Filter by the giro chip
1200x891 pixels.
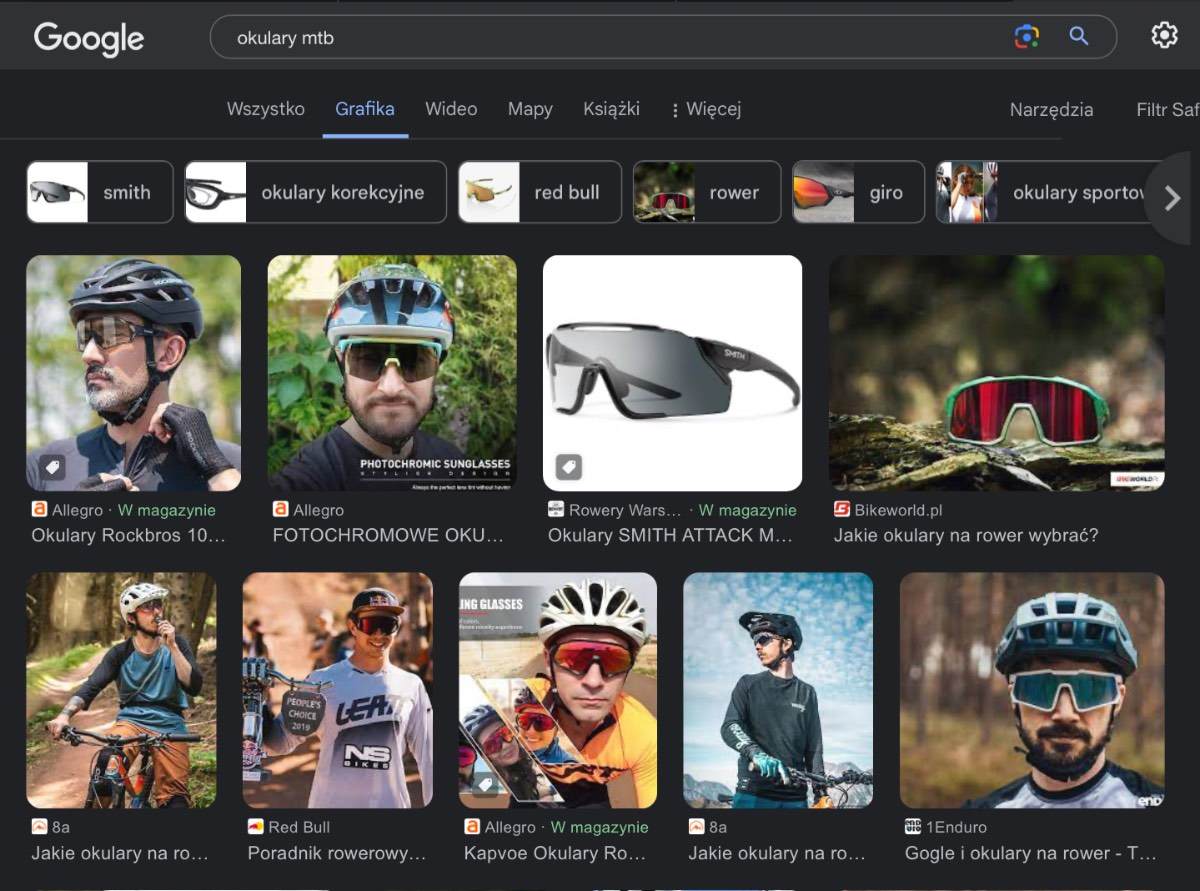pyautogui.click(x=859, y=192)
